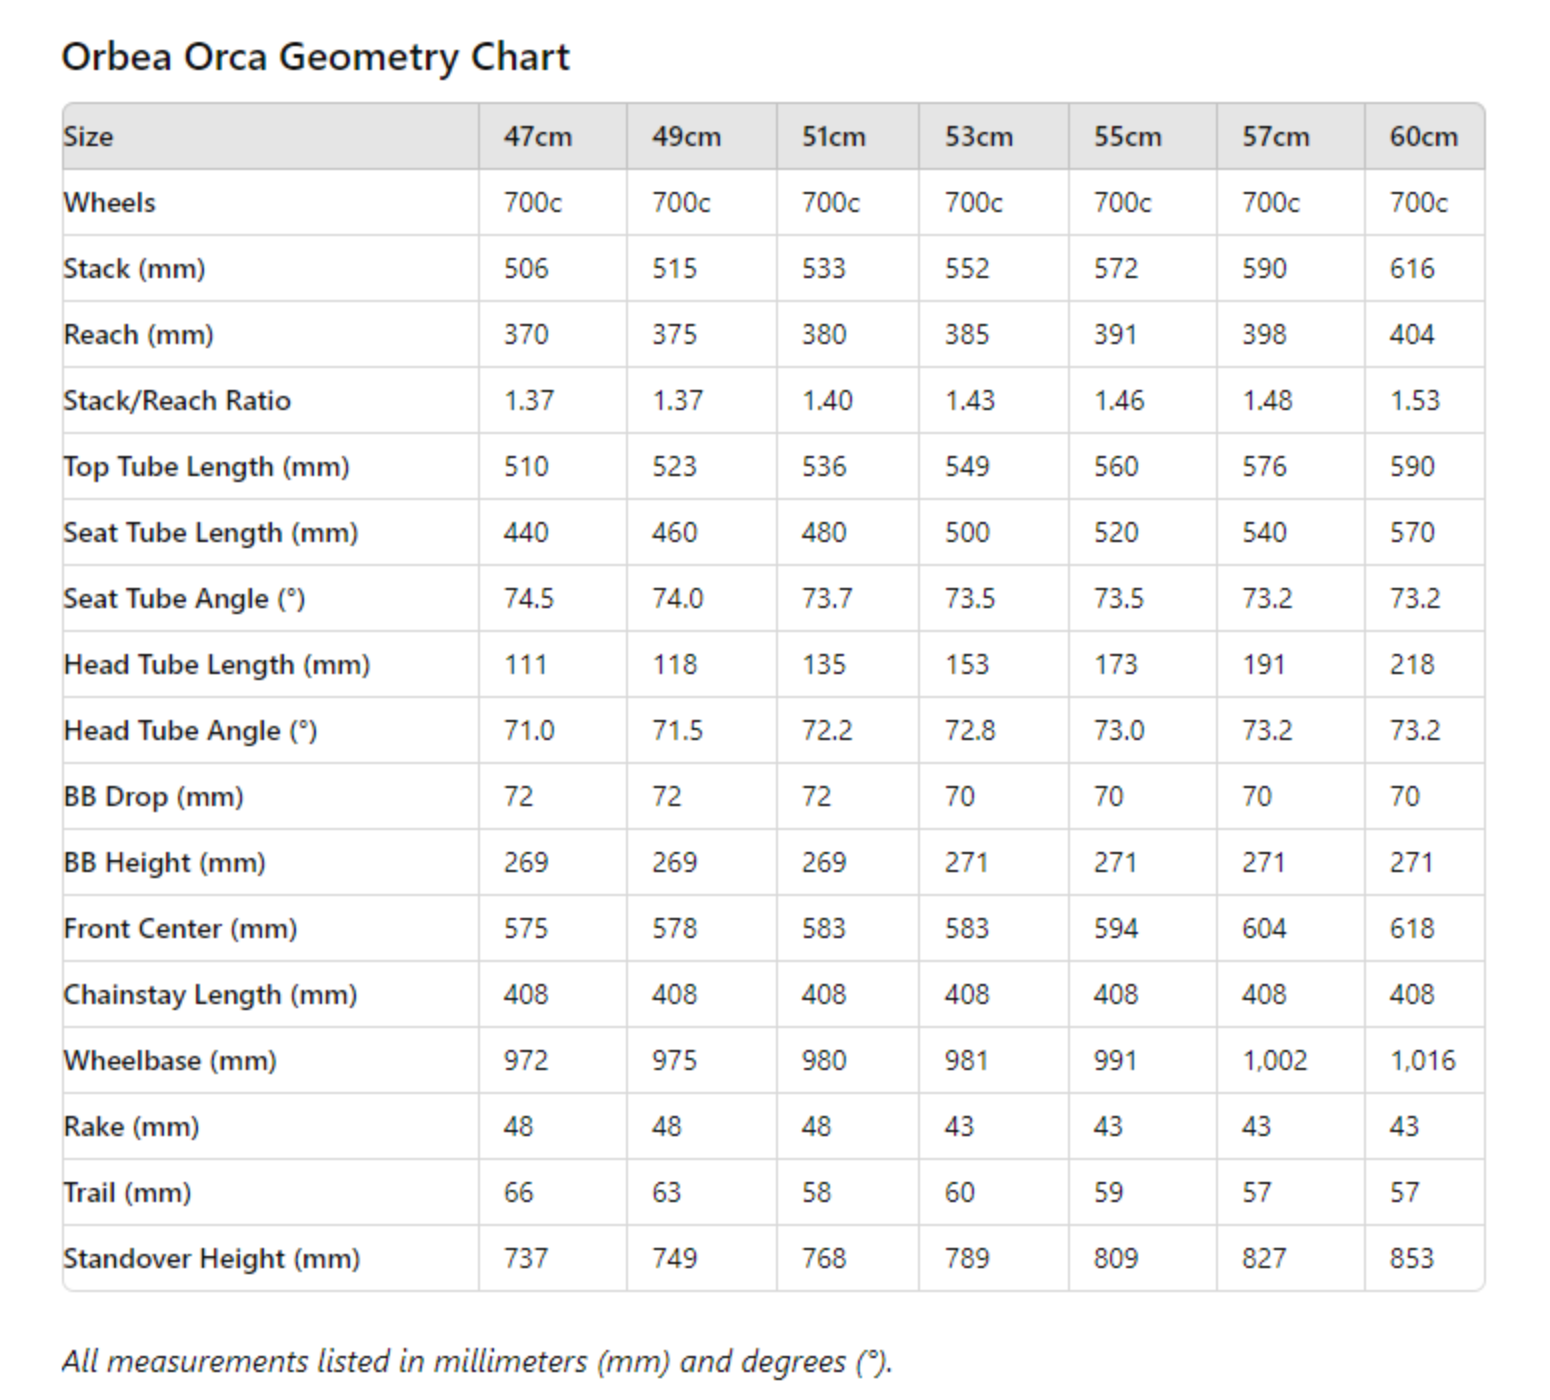Click the Wheelbase value 1,002
The image size is (1550, 1400).
[1274, 1060]
